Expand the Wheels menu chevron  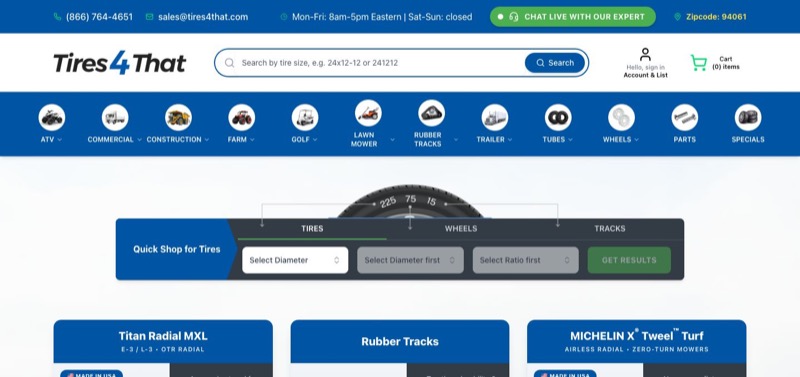636,140
